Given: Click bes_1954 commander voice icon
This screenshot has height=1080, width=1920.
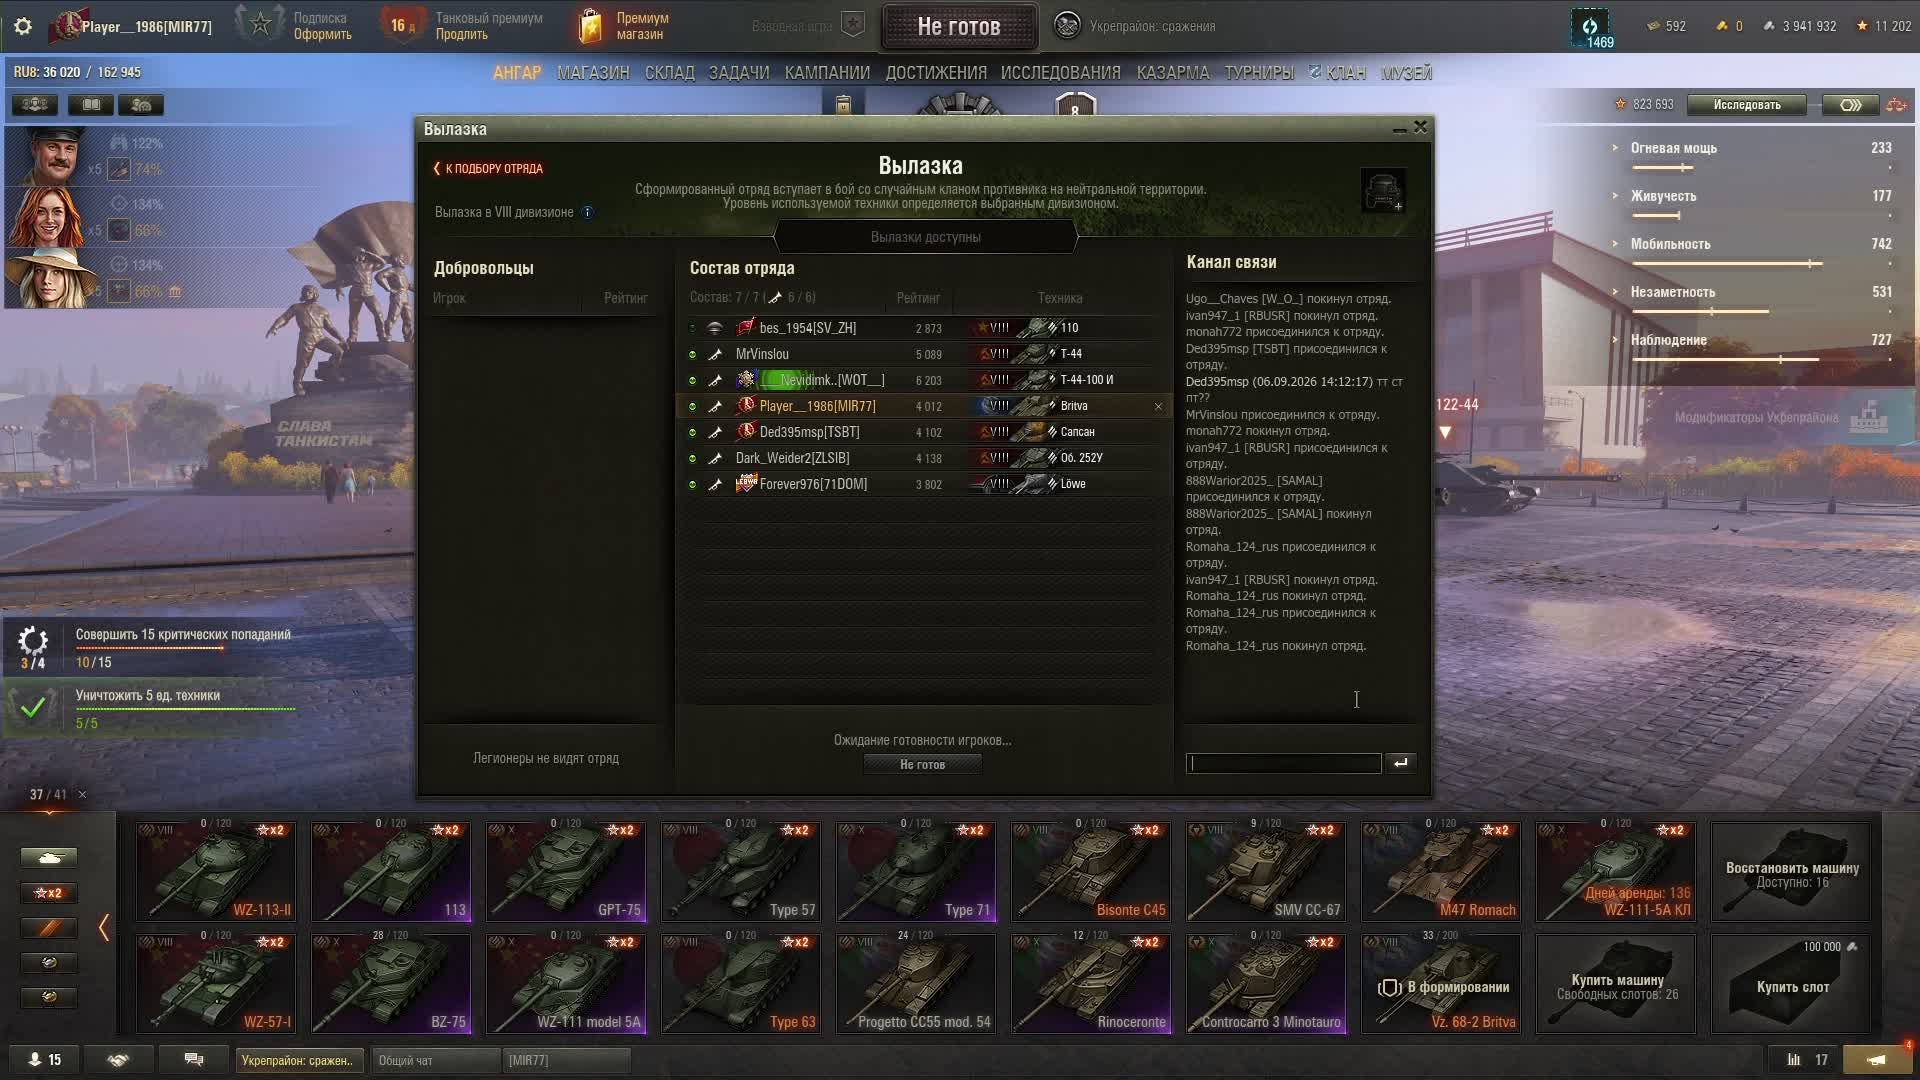Looking at the screenshot, I should (715, 328).
